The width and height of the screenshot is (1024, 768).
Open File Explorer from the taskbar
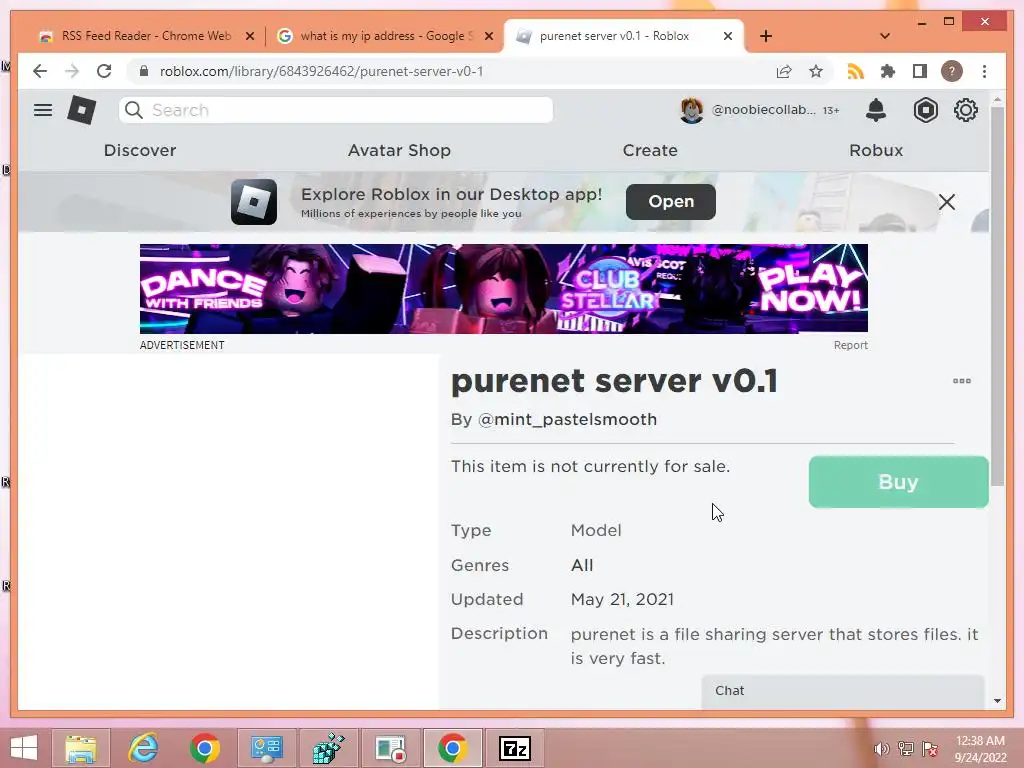(80, 748)
